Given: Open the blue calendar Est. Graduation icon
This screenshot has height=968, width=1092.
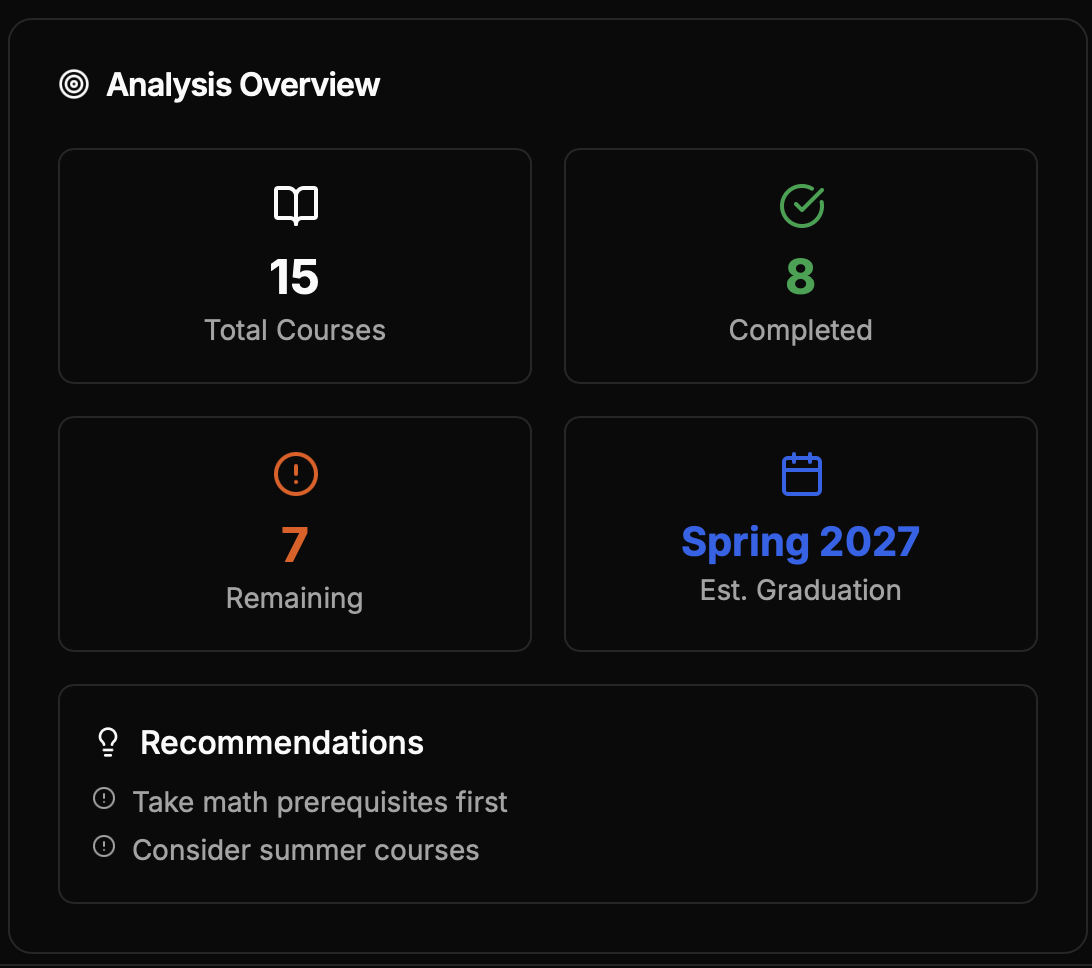Looking at the screenshot, I should tap(801, 473).
